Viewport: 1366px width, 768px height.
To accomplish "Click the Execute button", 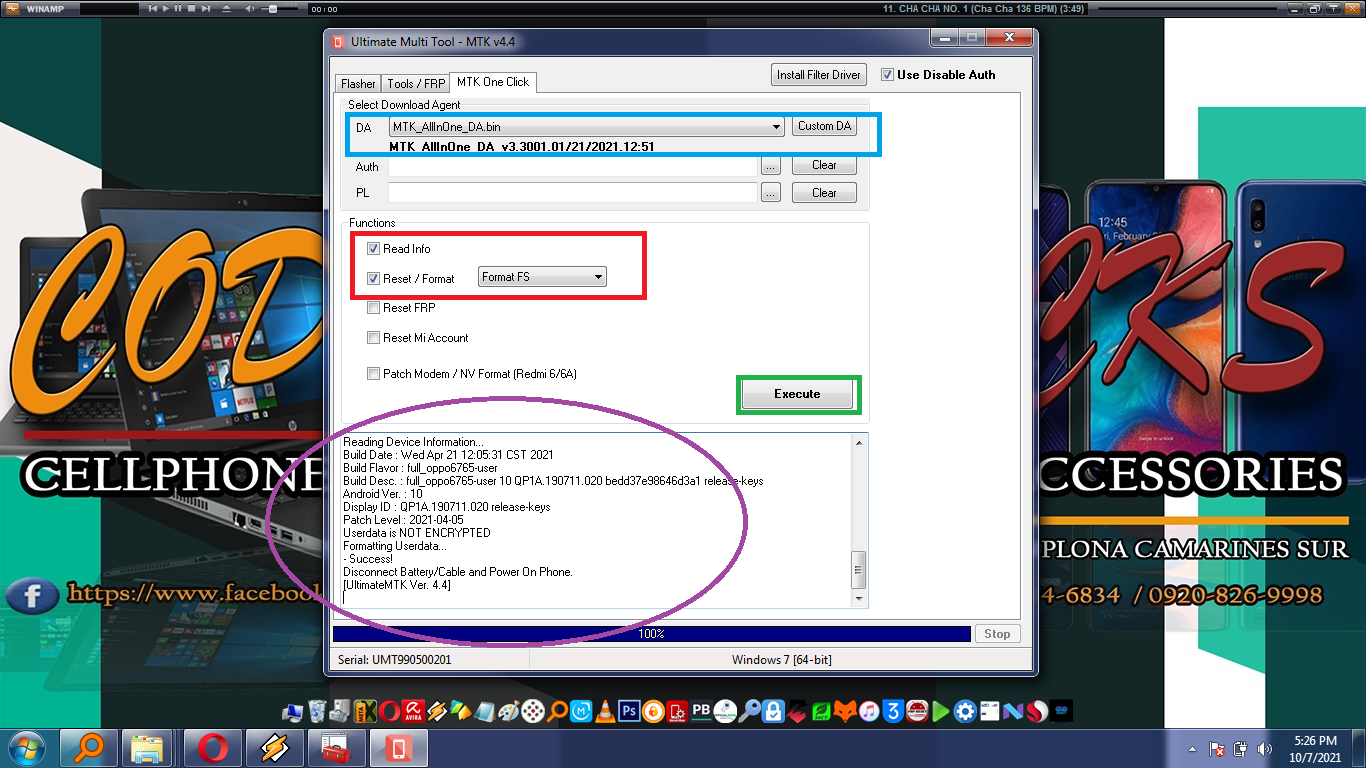I will point(797,394).
